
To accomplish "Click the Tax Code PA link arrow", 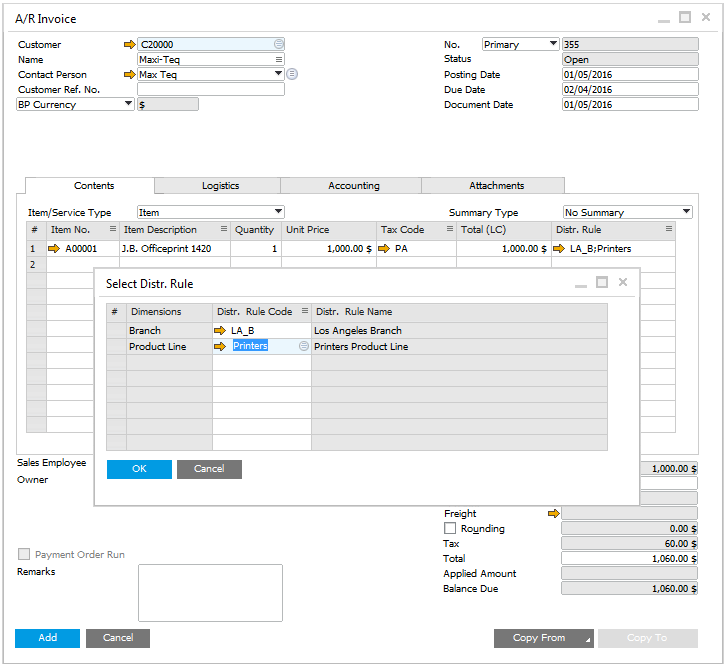I will point(384,248).
